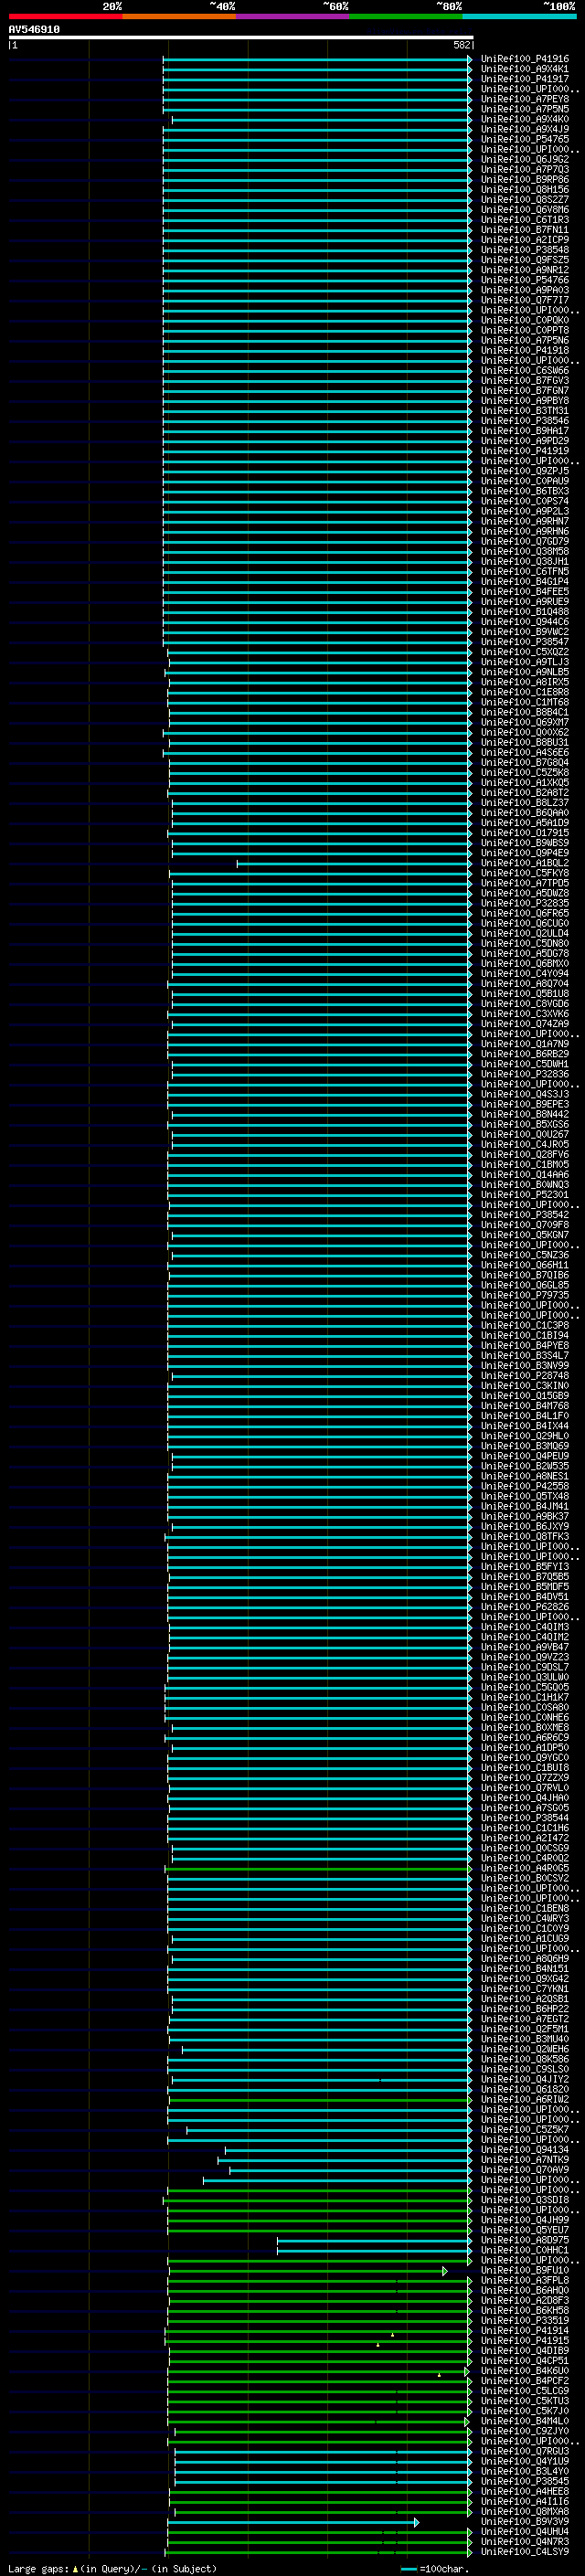This screenshot has width=585, height=2576.
Task: Select hit label UniRef100_A9TLJ3
Action: click(525, 662)
